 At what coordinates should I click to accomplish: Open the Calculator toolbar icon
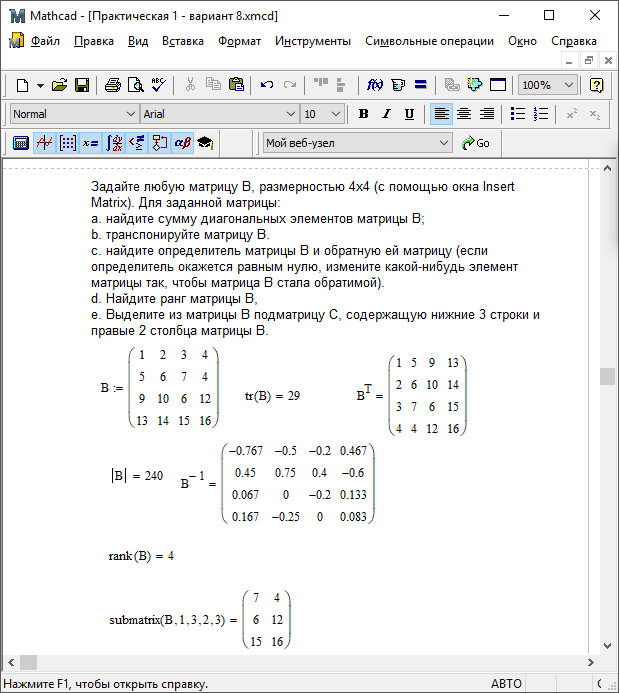pyautogui.click(x=21, y=143)
